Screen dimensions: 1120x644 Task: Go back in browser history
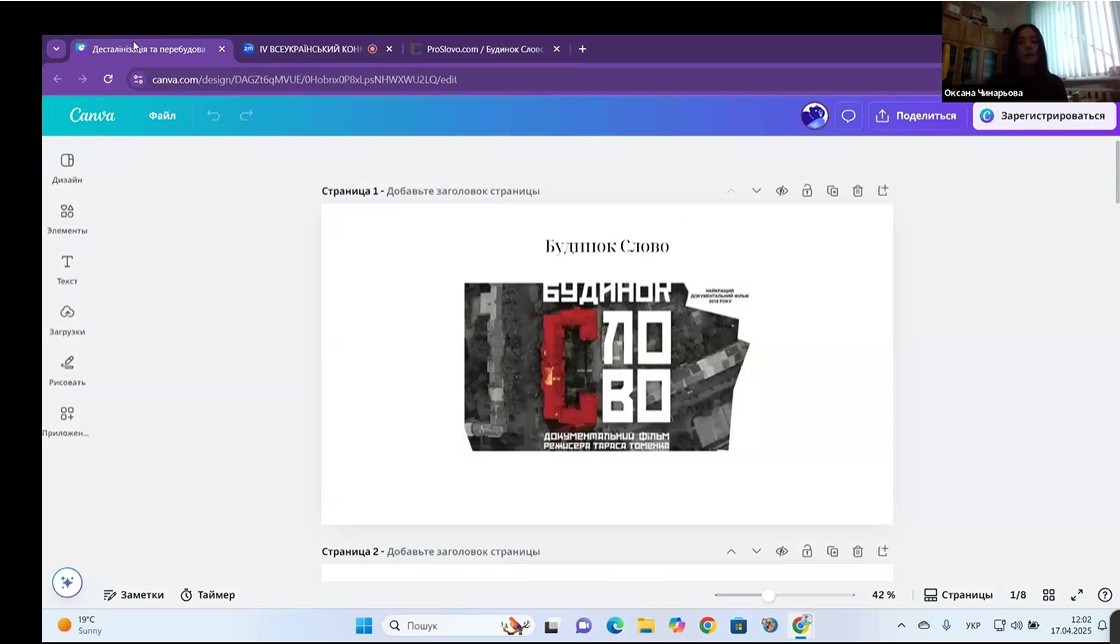58,79
